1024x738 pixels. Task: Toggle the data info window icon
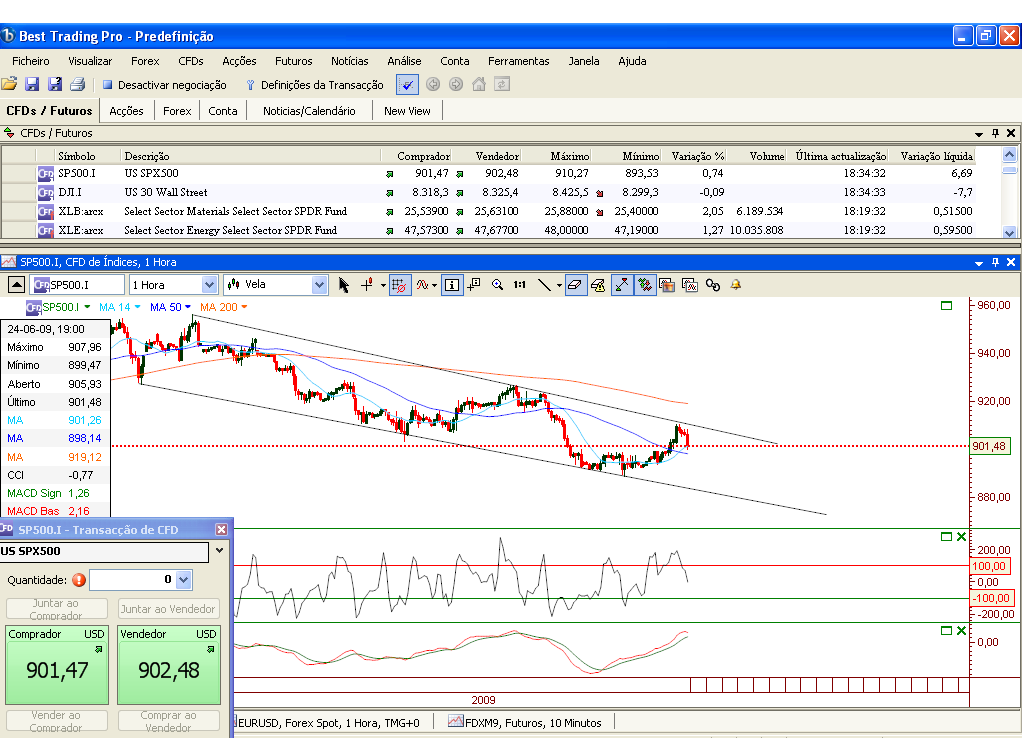451,285
